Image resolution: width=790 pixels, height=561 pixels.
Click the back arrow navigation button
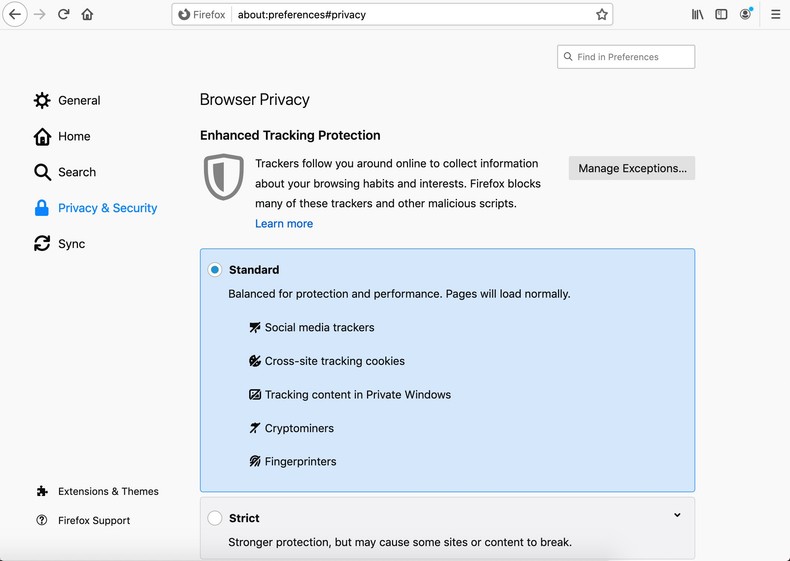(15, 15)
